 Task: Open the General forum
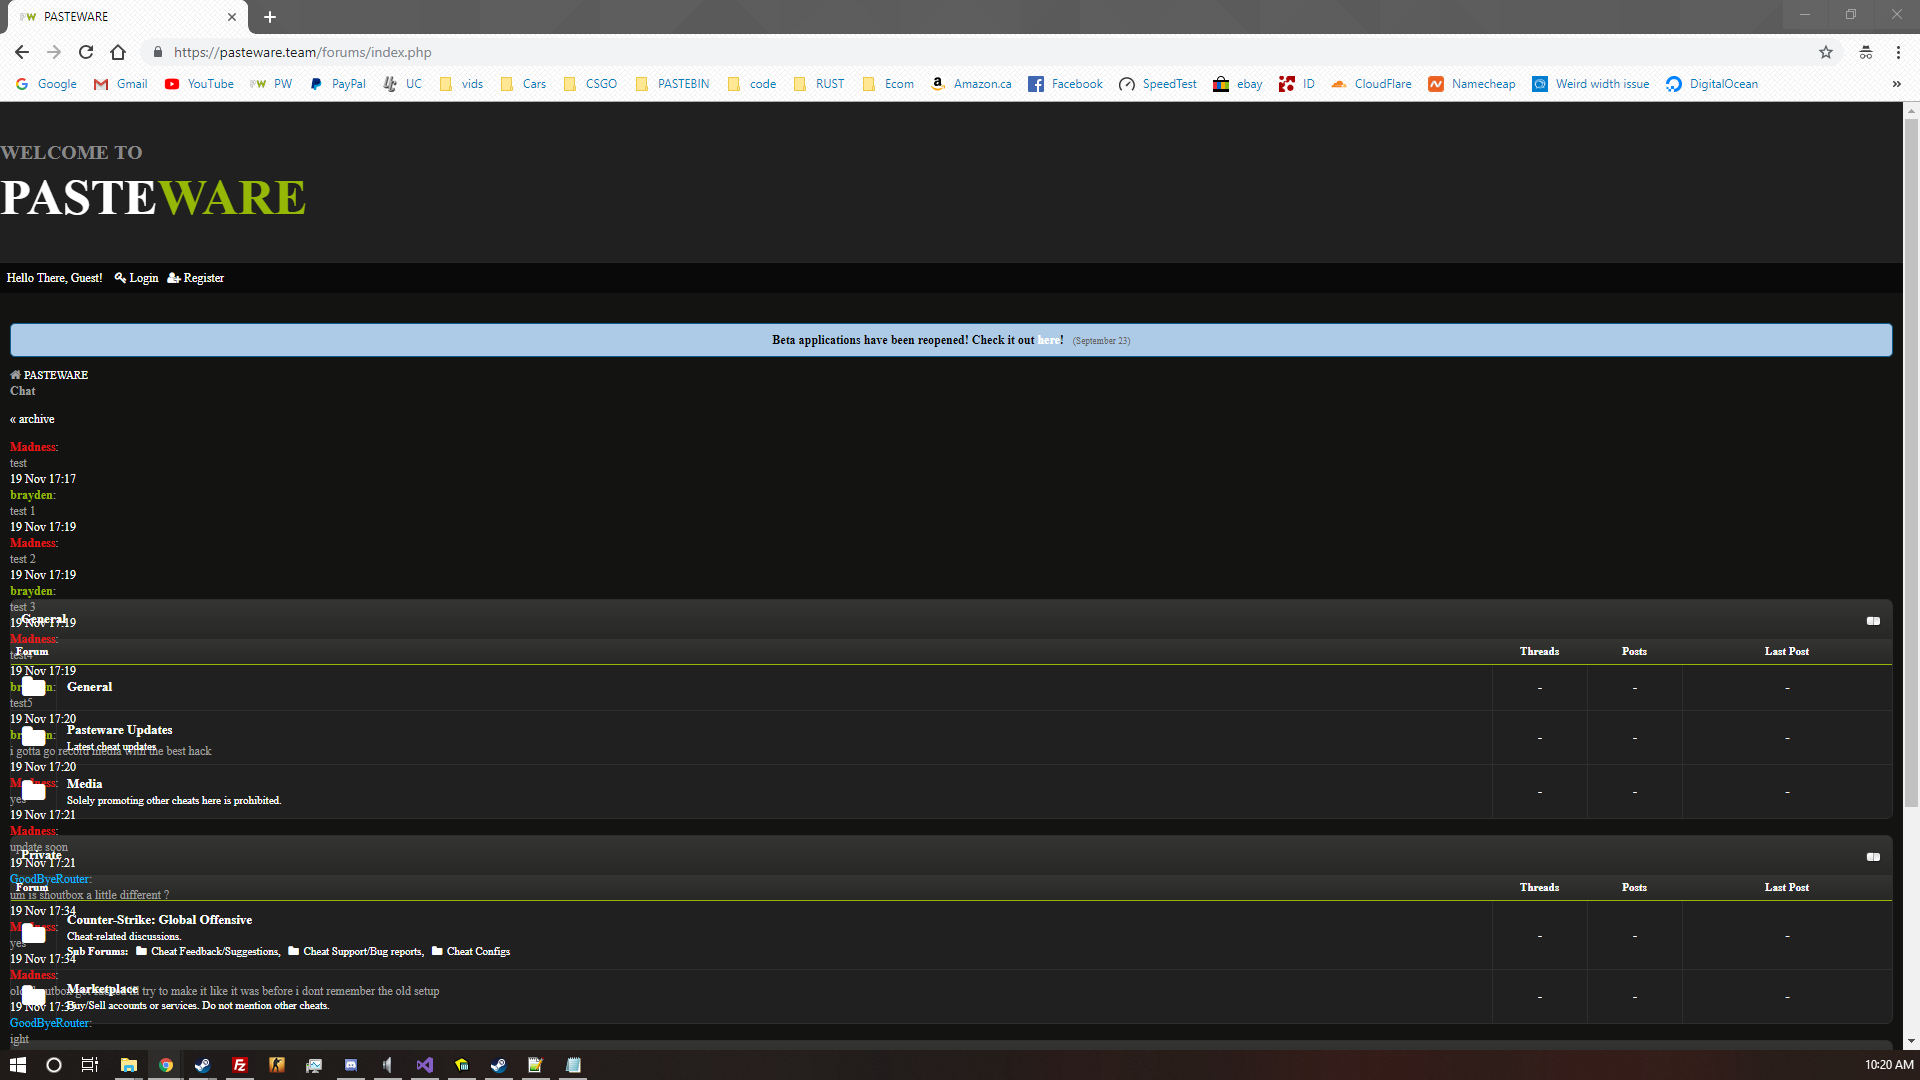[89, 687]
